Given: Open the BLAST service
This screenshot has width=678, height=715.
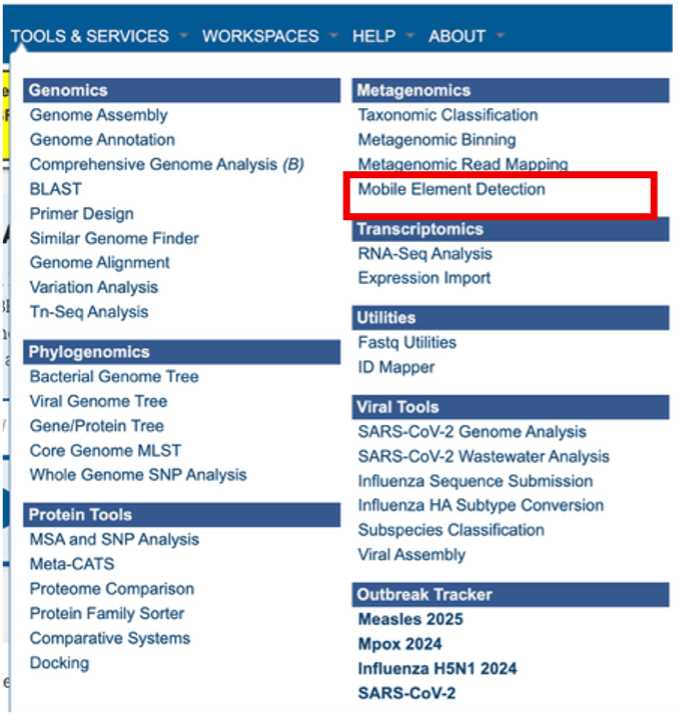Looking at the screenshot, I should pos(56,189).
